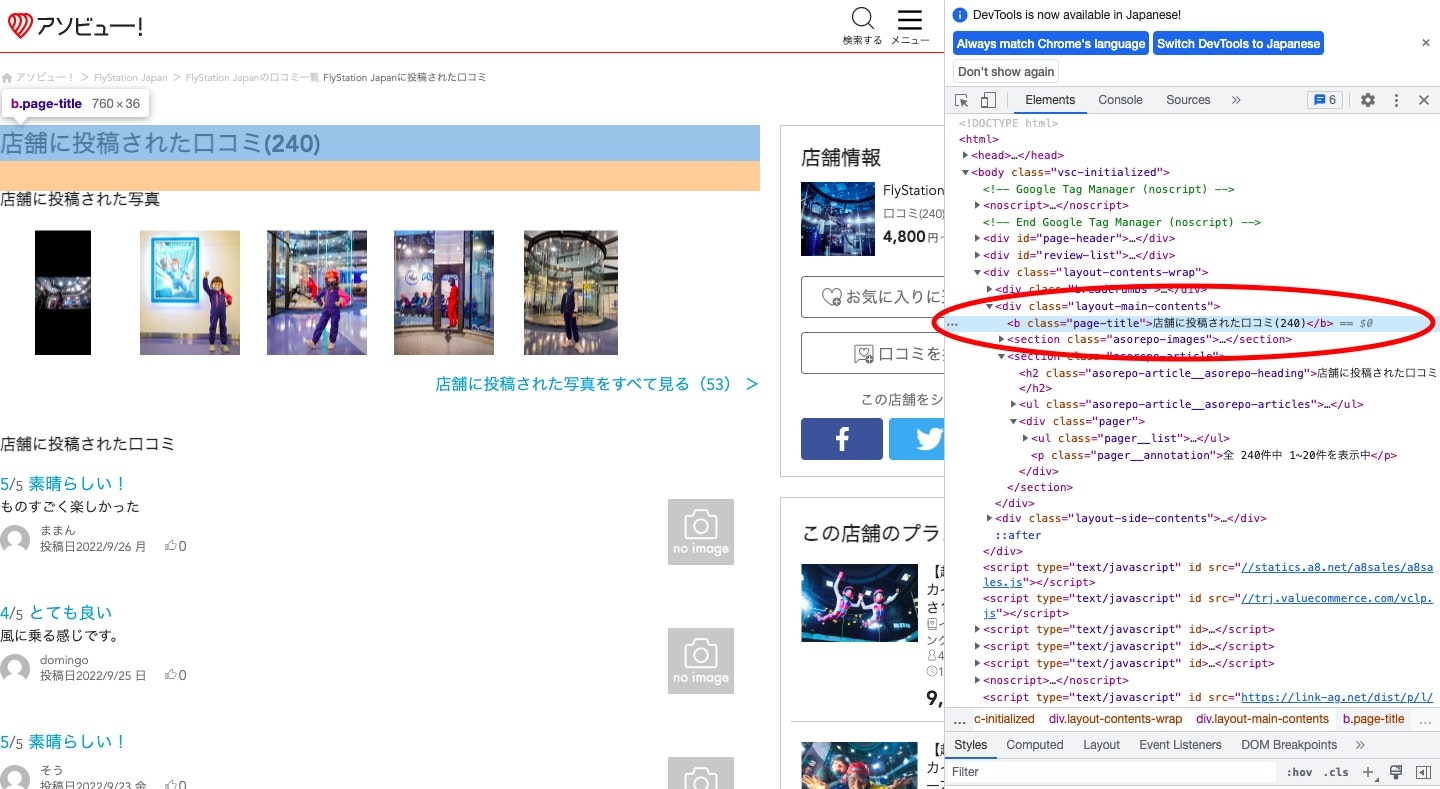Open DevTools settings gear
The height and width of the screenshot is (789, 1440).
click(x=1368, y=100)
